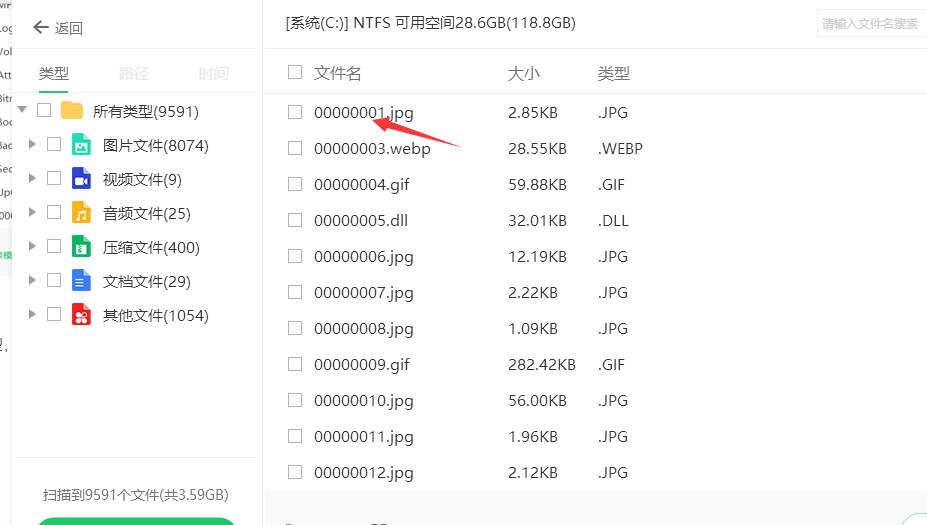Viewport: 927px width, 525px height.
Task: Click the picture files icon
Action: [x=81, y=145]
